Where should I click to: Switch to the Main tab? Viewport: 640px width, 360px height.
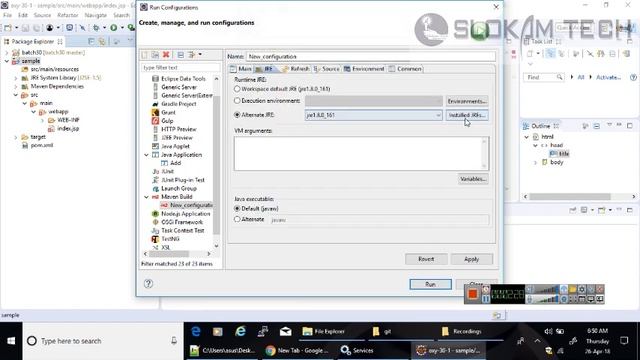pyautogui.click(x=241, y=69)
